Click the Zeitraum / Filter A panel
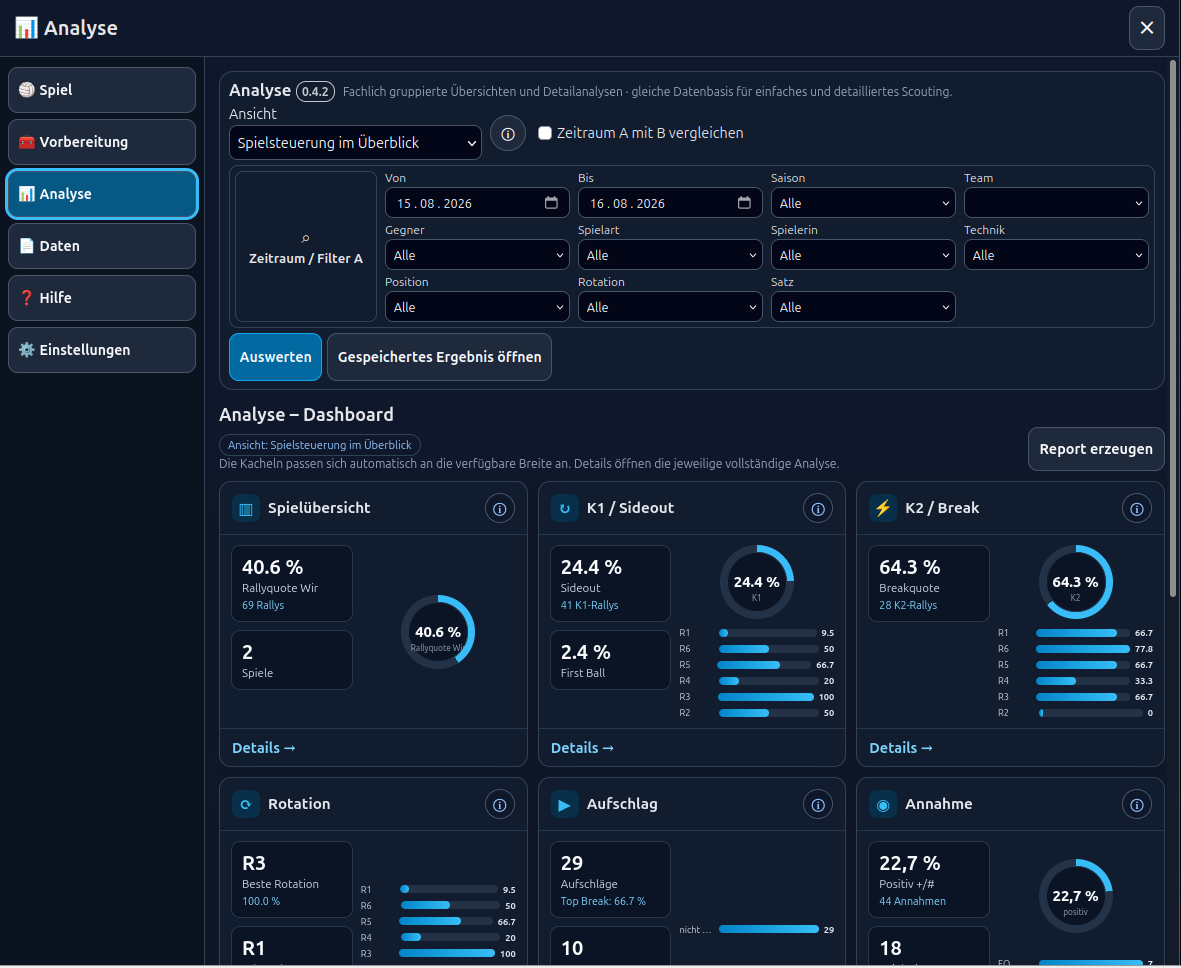The image size is (1181, 968). tap(305, 247)
